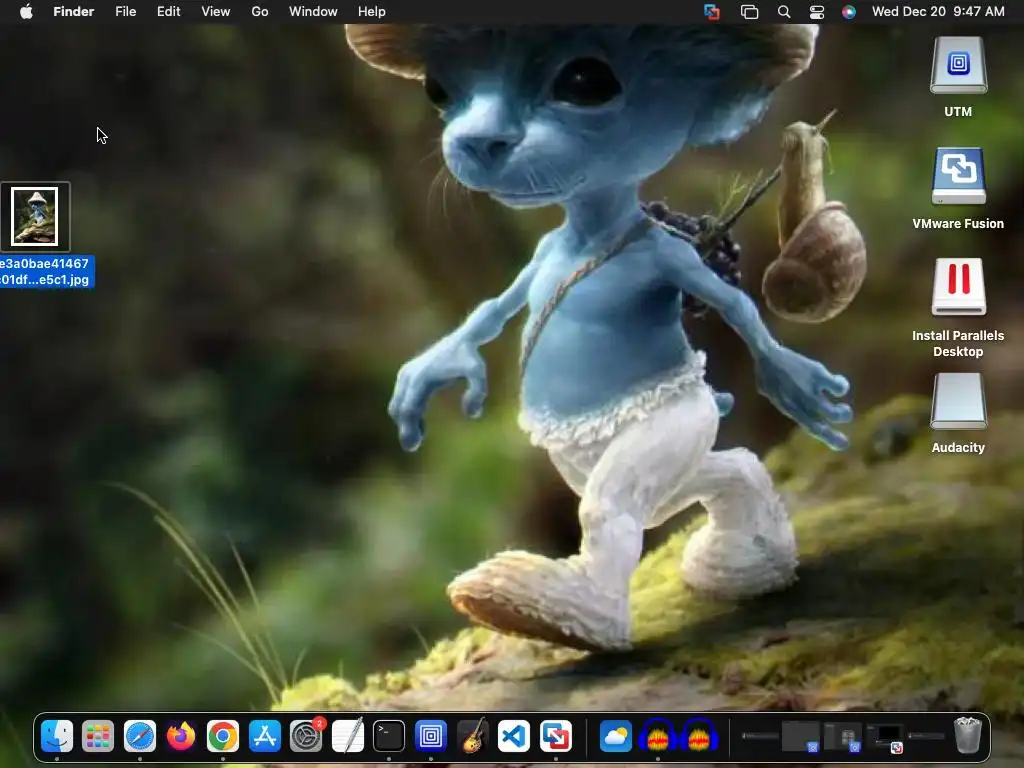Open Terminal from the Dock

(389, 736)
